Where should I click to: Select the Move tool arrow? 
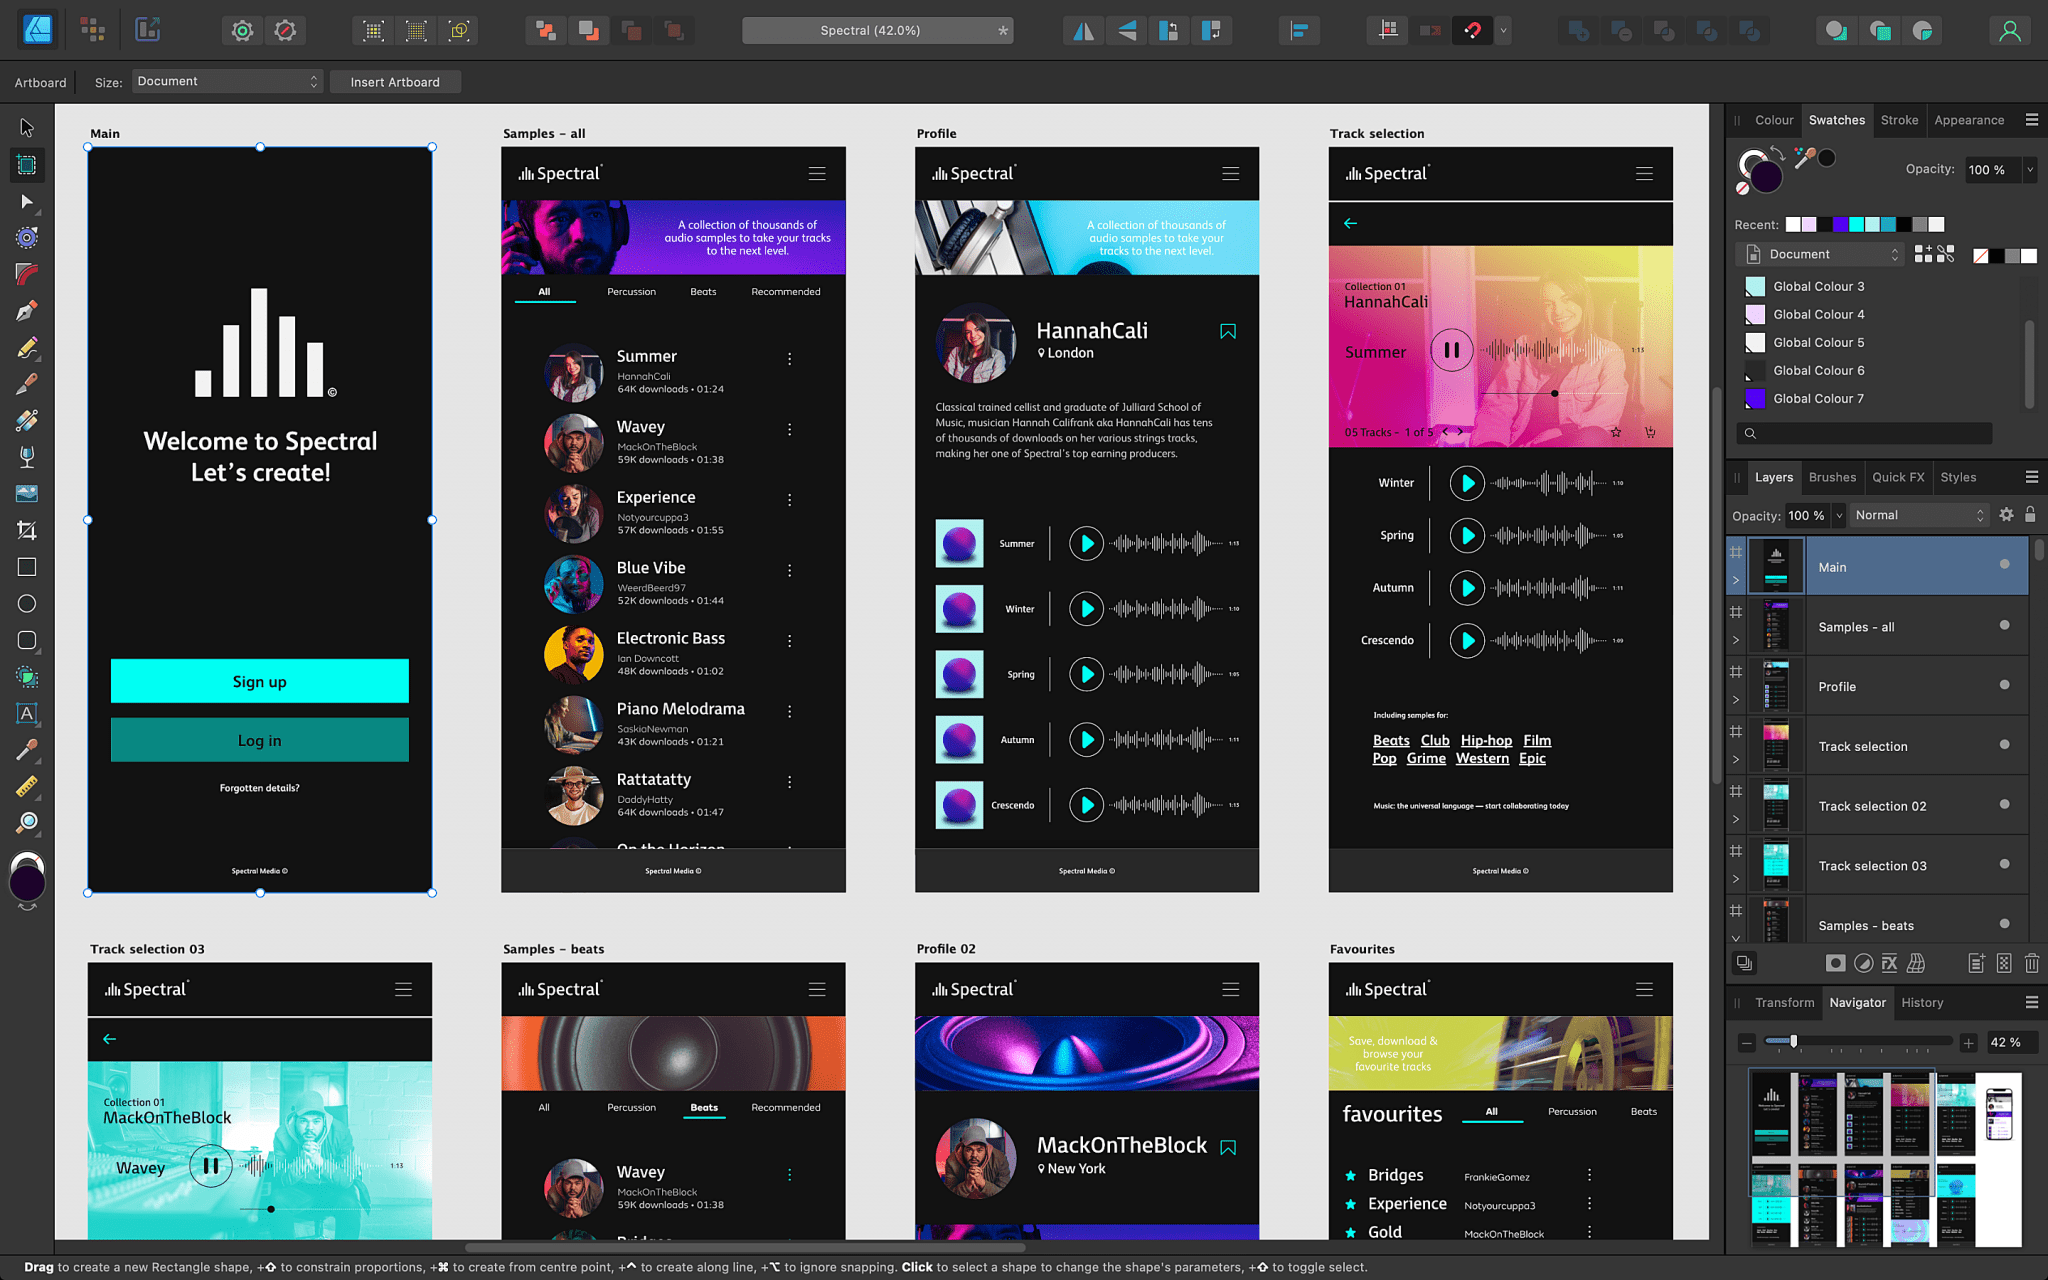point(27,128)
